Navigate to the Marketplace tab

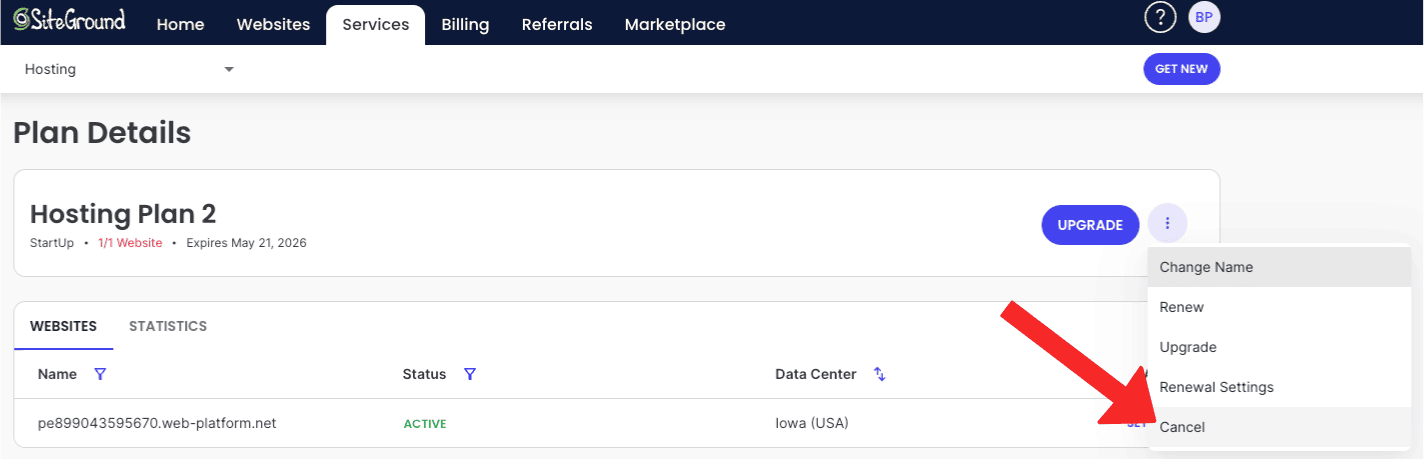pyautogui.click(x=675, y=25)
